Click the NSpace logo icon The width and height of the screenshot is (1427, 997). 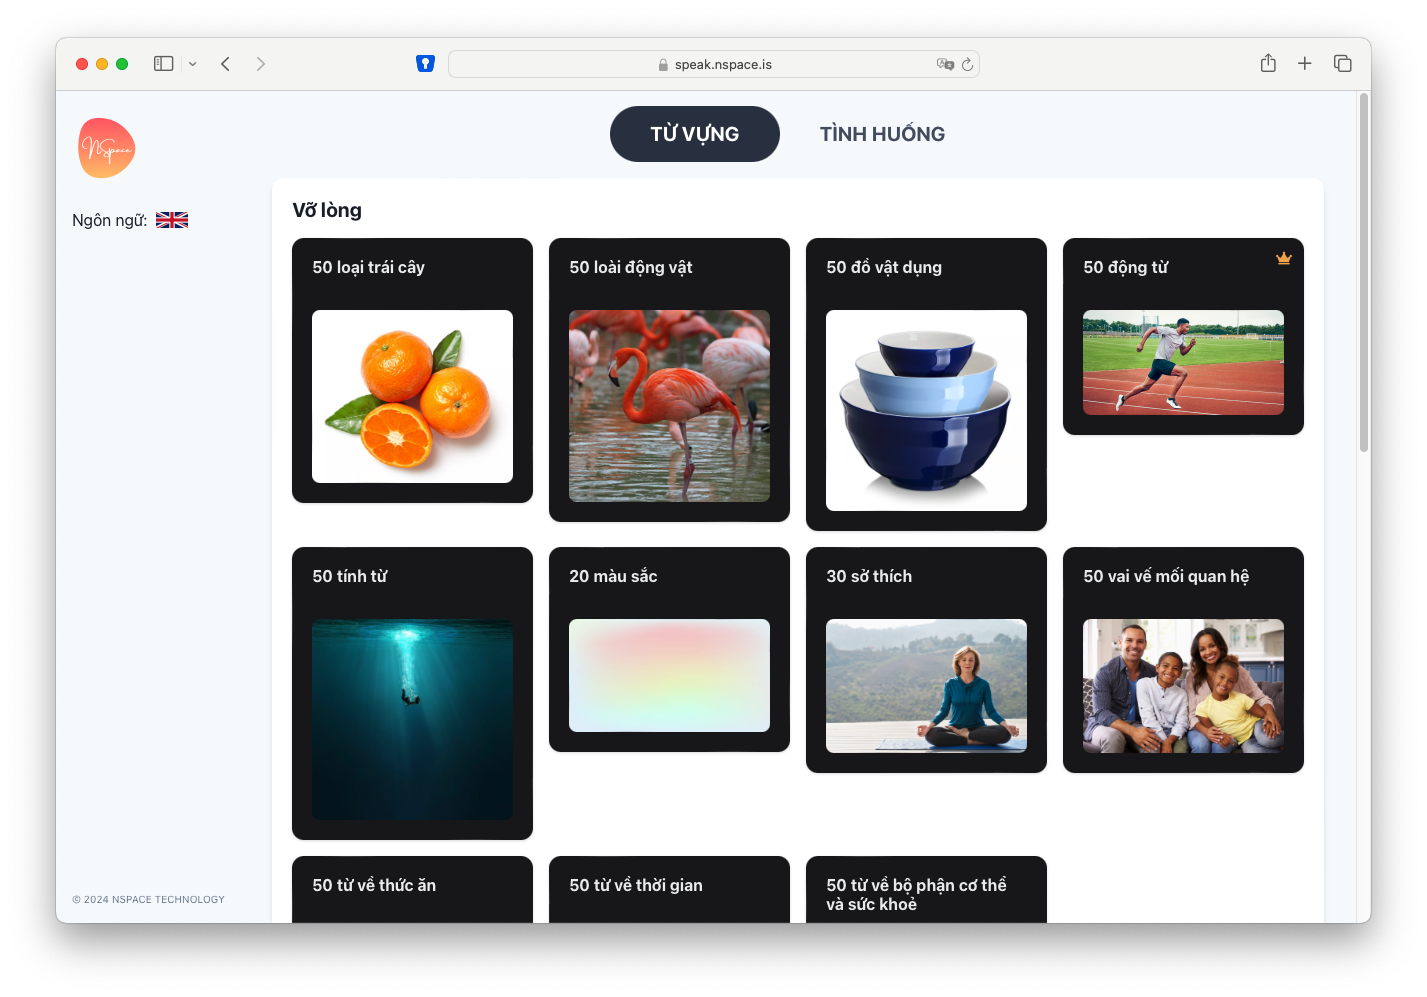(x=107, y=148)
